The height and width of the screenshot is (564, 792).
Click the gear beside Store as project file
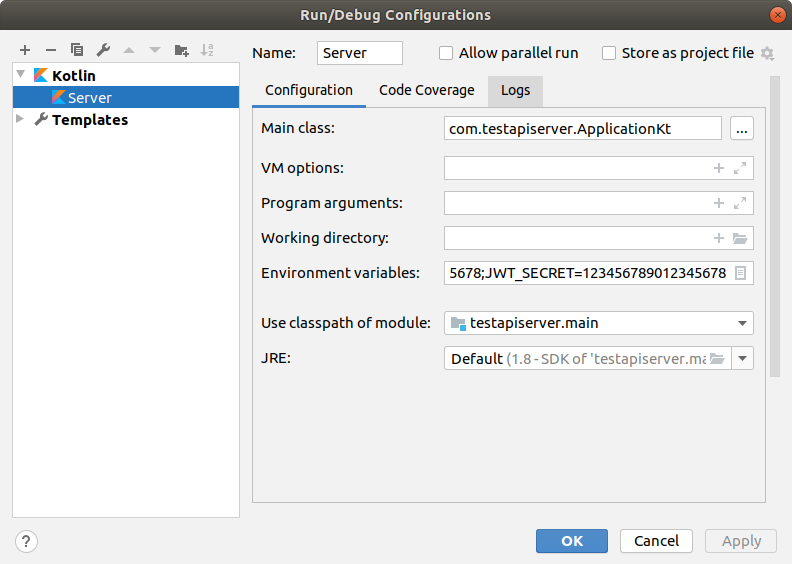[x=768, y=53]
